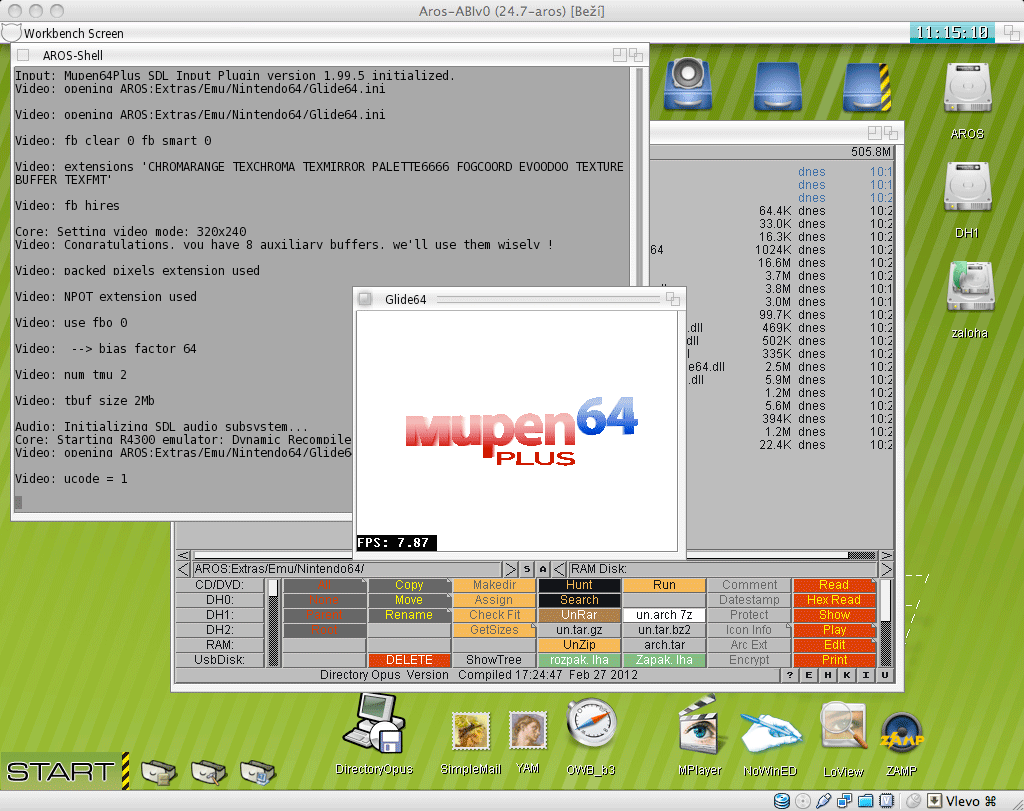Open the START menu button

click(x=60, y=771)
